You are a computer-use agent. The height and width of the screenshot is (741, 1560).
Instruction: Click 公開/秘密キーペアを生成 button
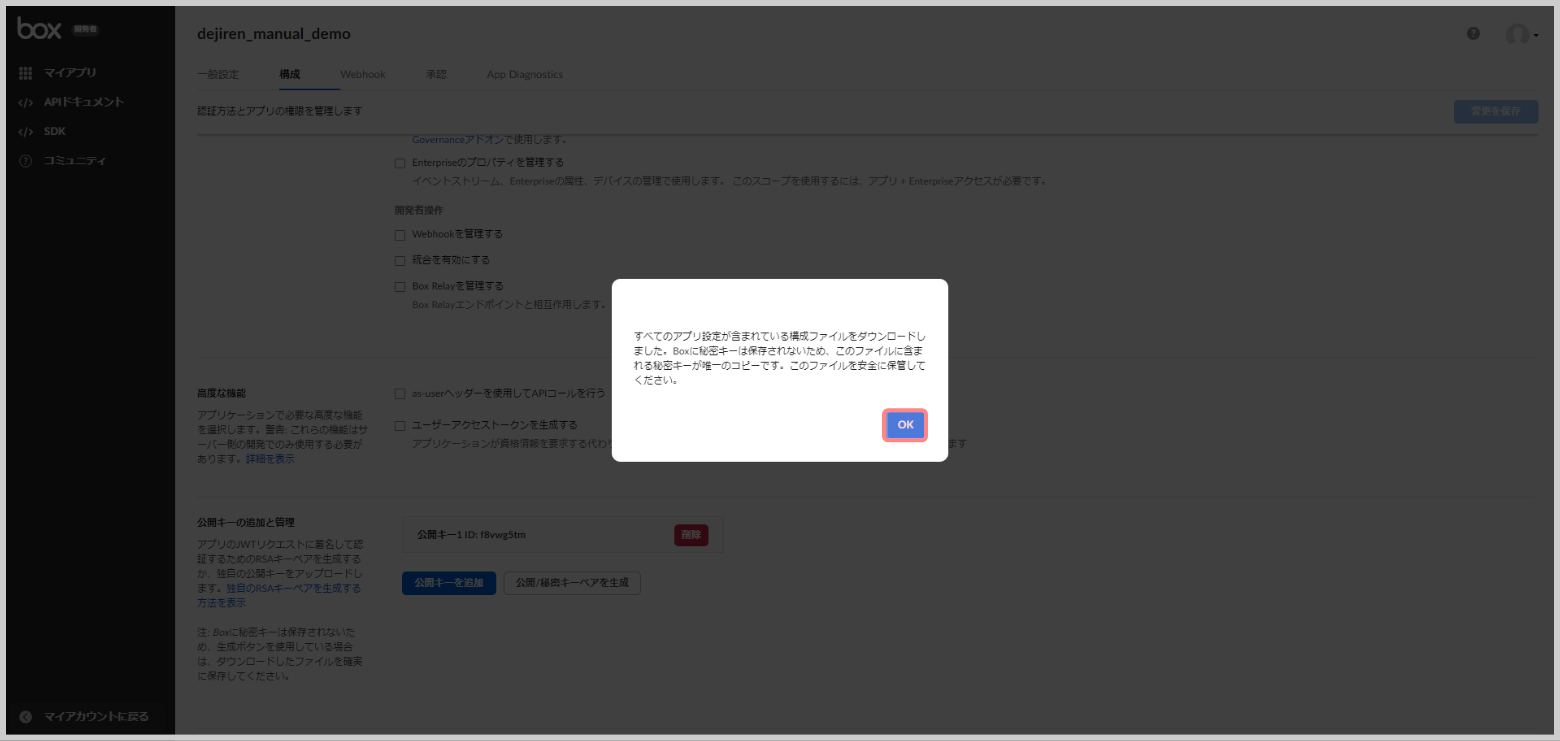click(572, 583)
